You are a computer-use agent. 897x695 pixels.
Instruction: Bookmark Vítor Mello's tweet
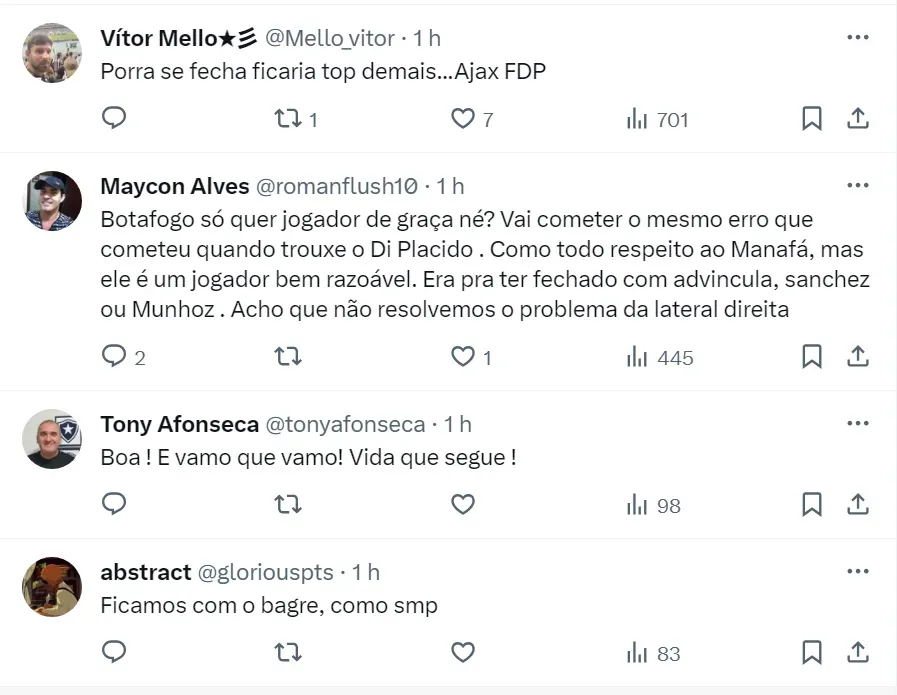812,119
